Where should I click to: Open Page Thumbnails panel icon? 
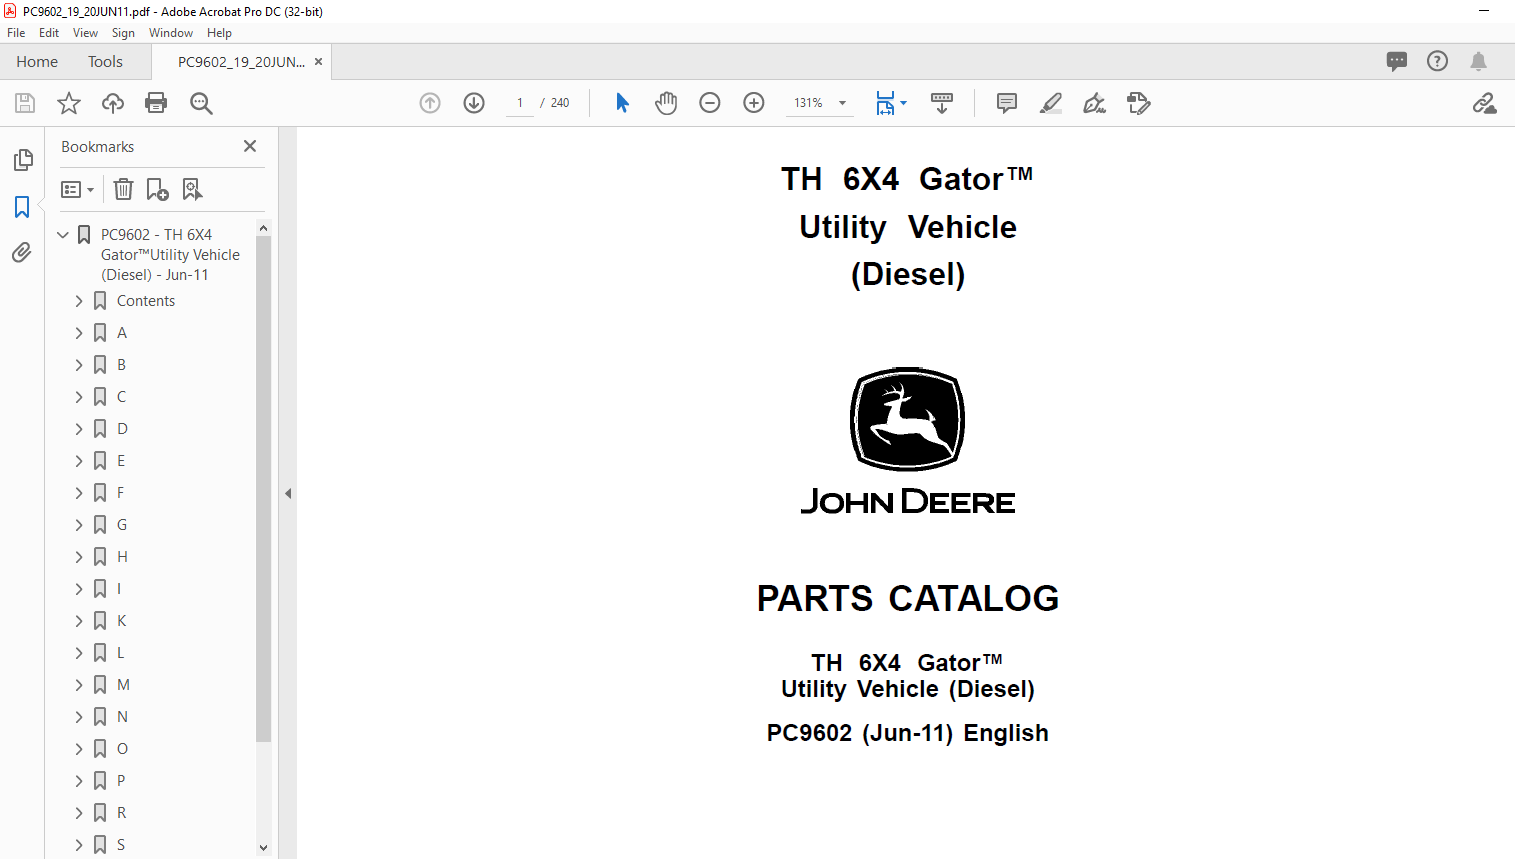coord(22,160)
